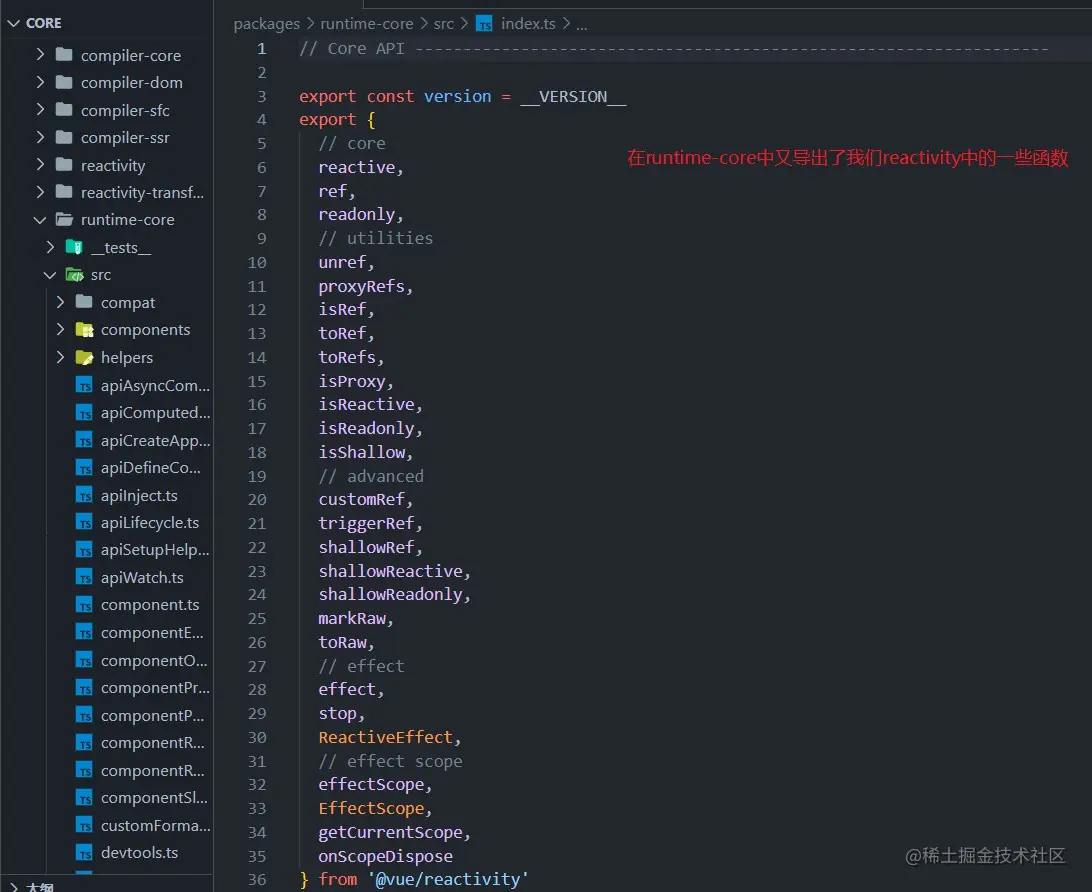Click 'onScopeDispose' on line 35
Viewport: 1092px width, 892px height.
coord(385,856)
